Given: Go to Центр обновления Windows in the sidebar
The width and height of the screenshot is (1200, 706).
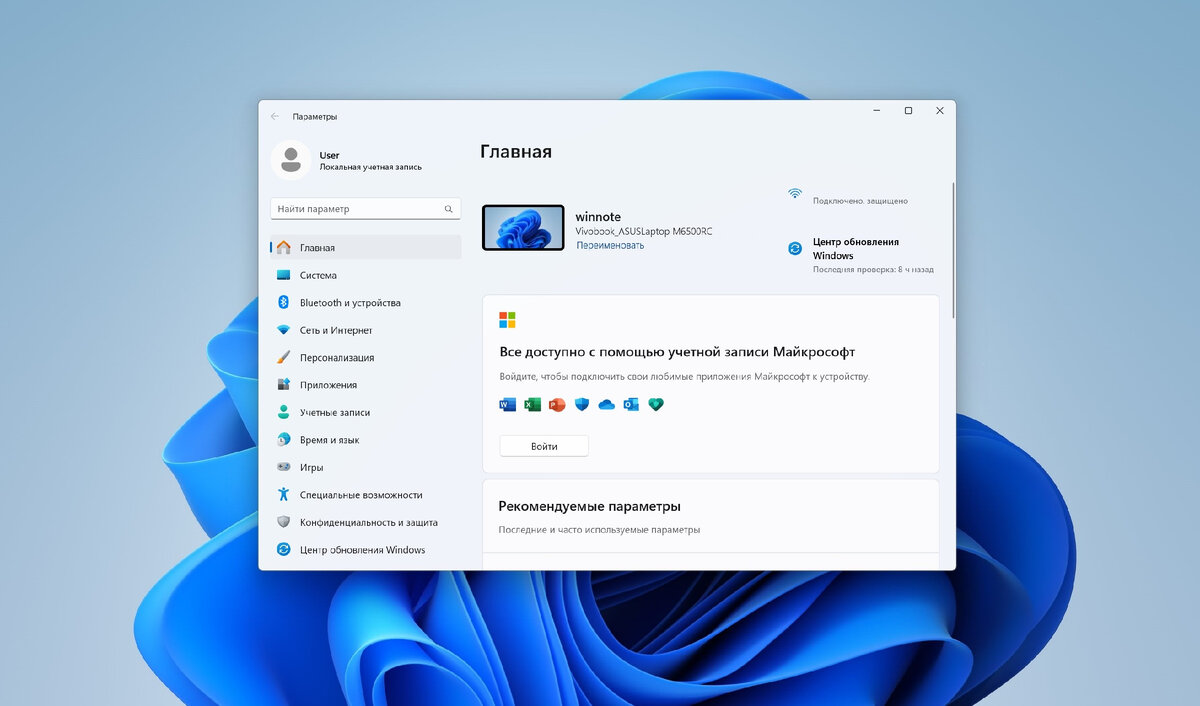Looking at the screenshot, I should point(366,550).
